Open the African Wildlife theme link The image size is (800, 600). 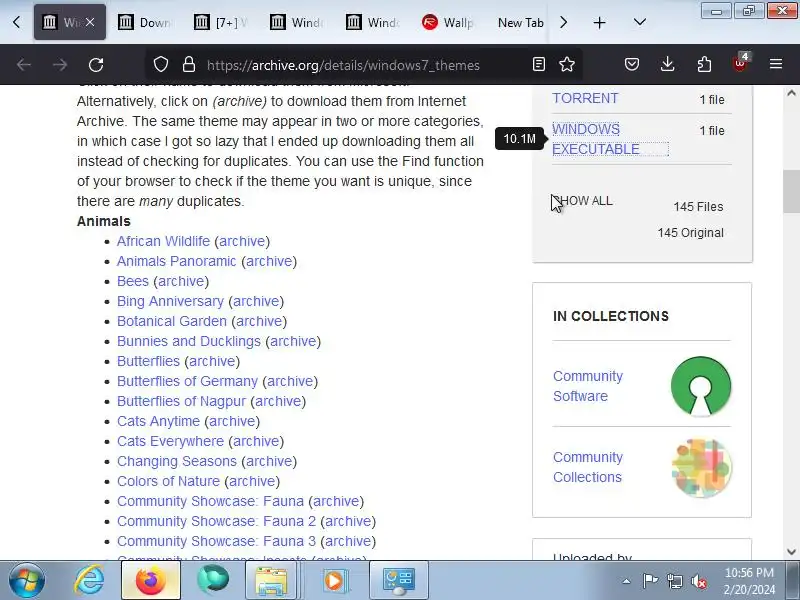tap(163, 241)
